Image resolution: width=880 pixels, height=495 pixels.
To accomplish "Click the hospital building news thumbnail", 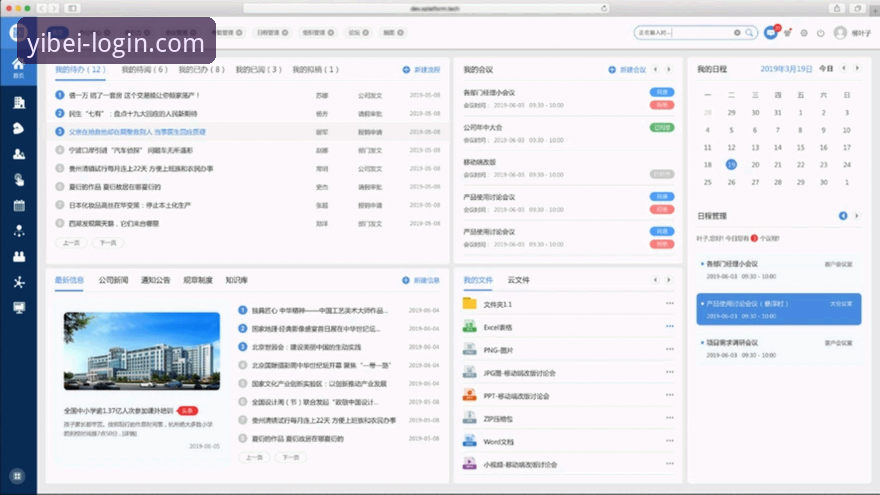I will click(x=142, y=351).
